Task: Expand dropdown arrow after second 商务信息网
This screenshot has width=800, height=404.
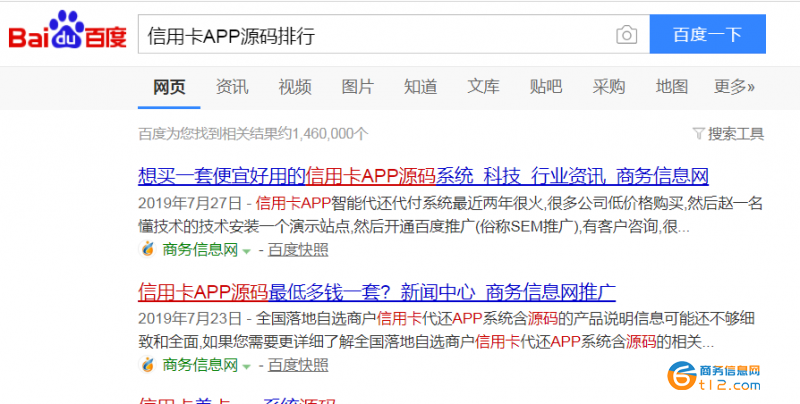Action: pos(246,367)
